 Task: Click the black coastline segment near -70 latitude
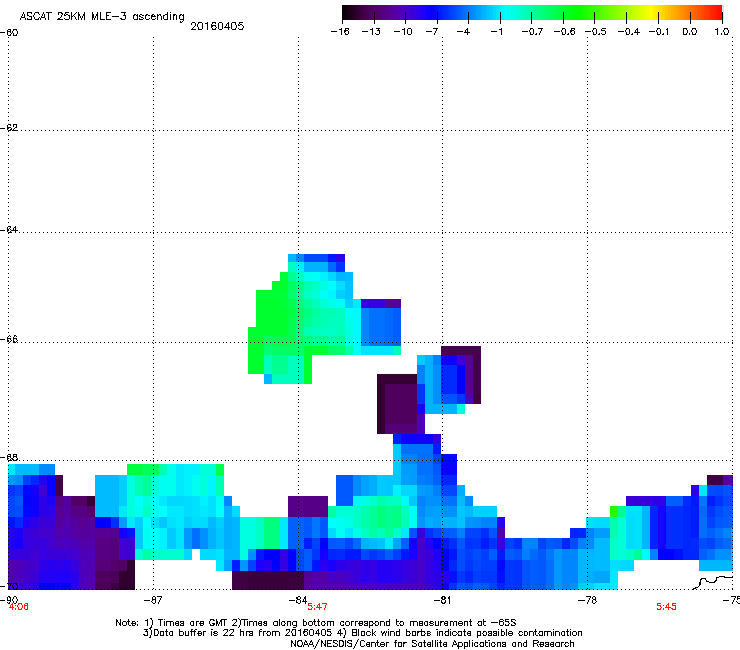coord(713,582)
